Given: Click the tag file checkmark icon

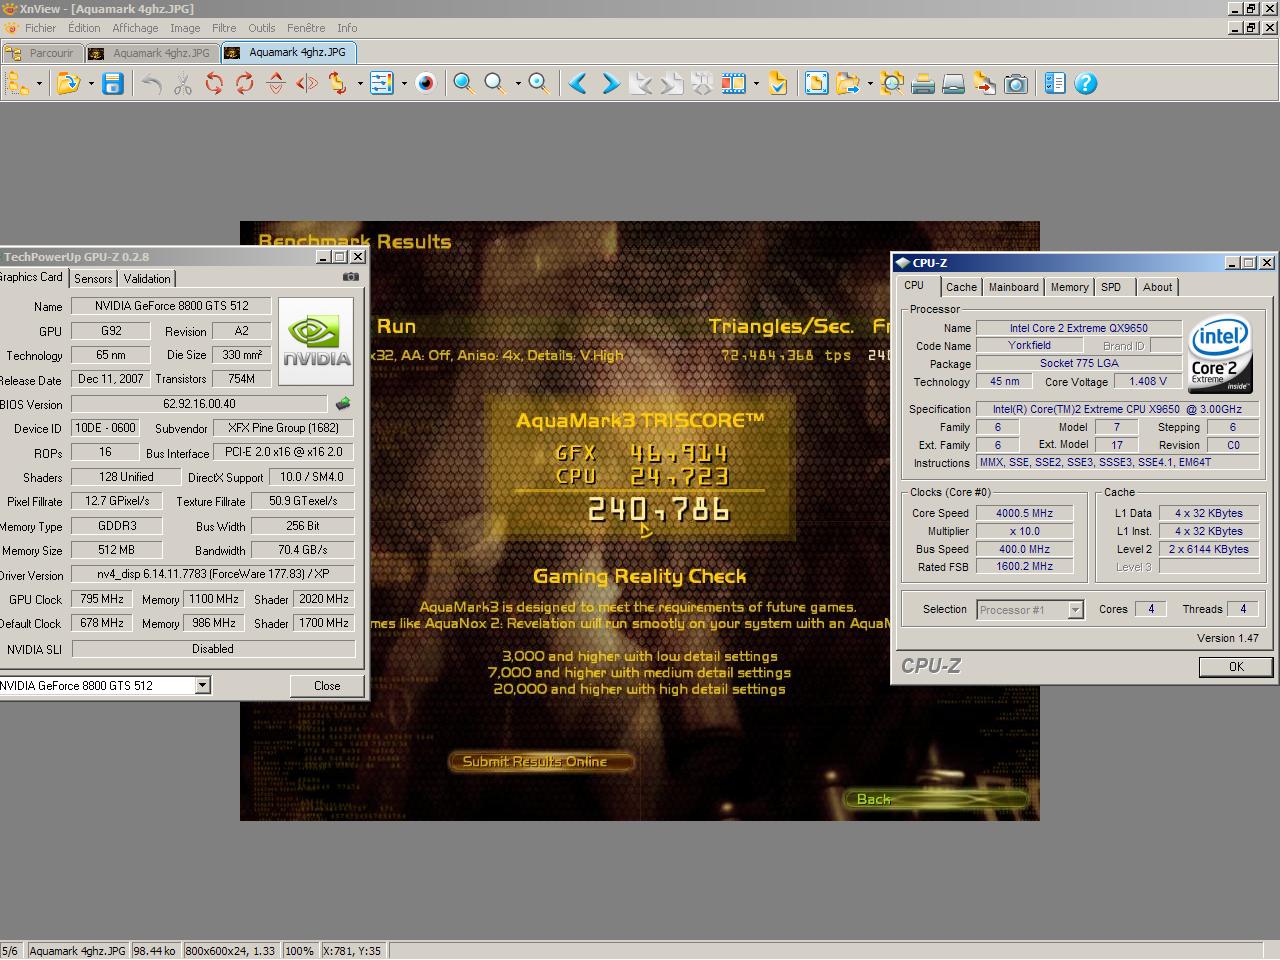Looking at the screenshot, I should (x=778, y=84).
